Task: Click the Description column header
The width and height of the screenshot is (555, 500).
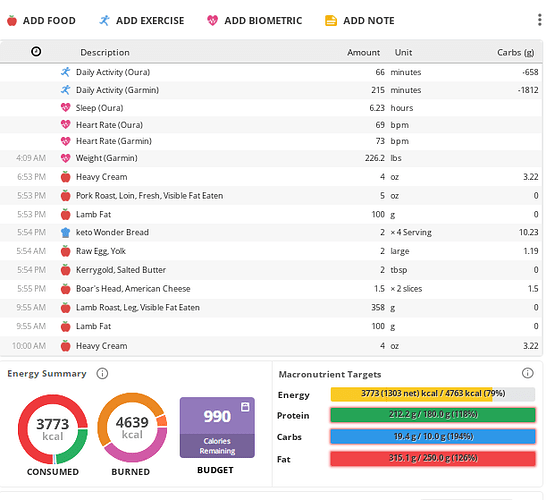Action: click(x=105, y=52)
